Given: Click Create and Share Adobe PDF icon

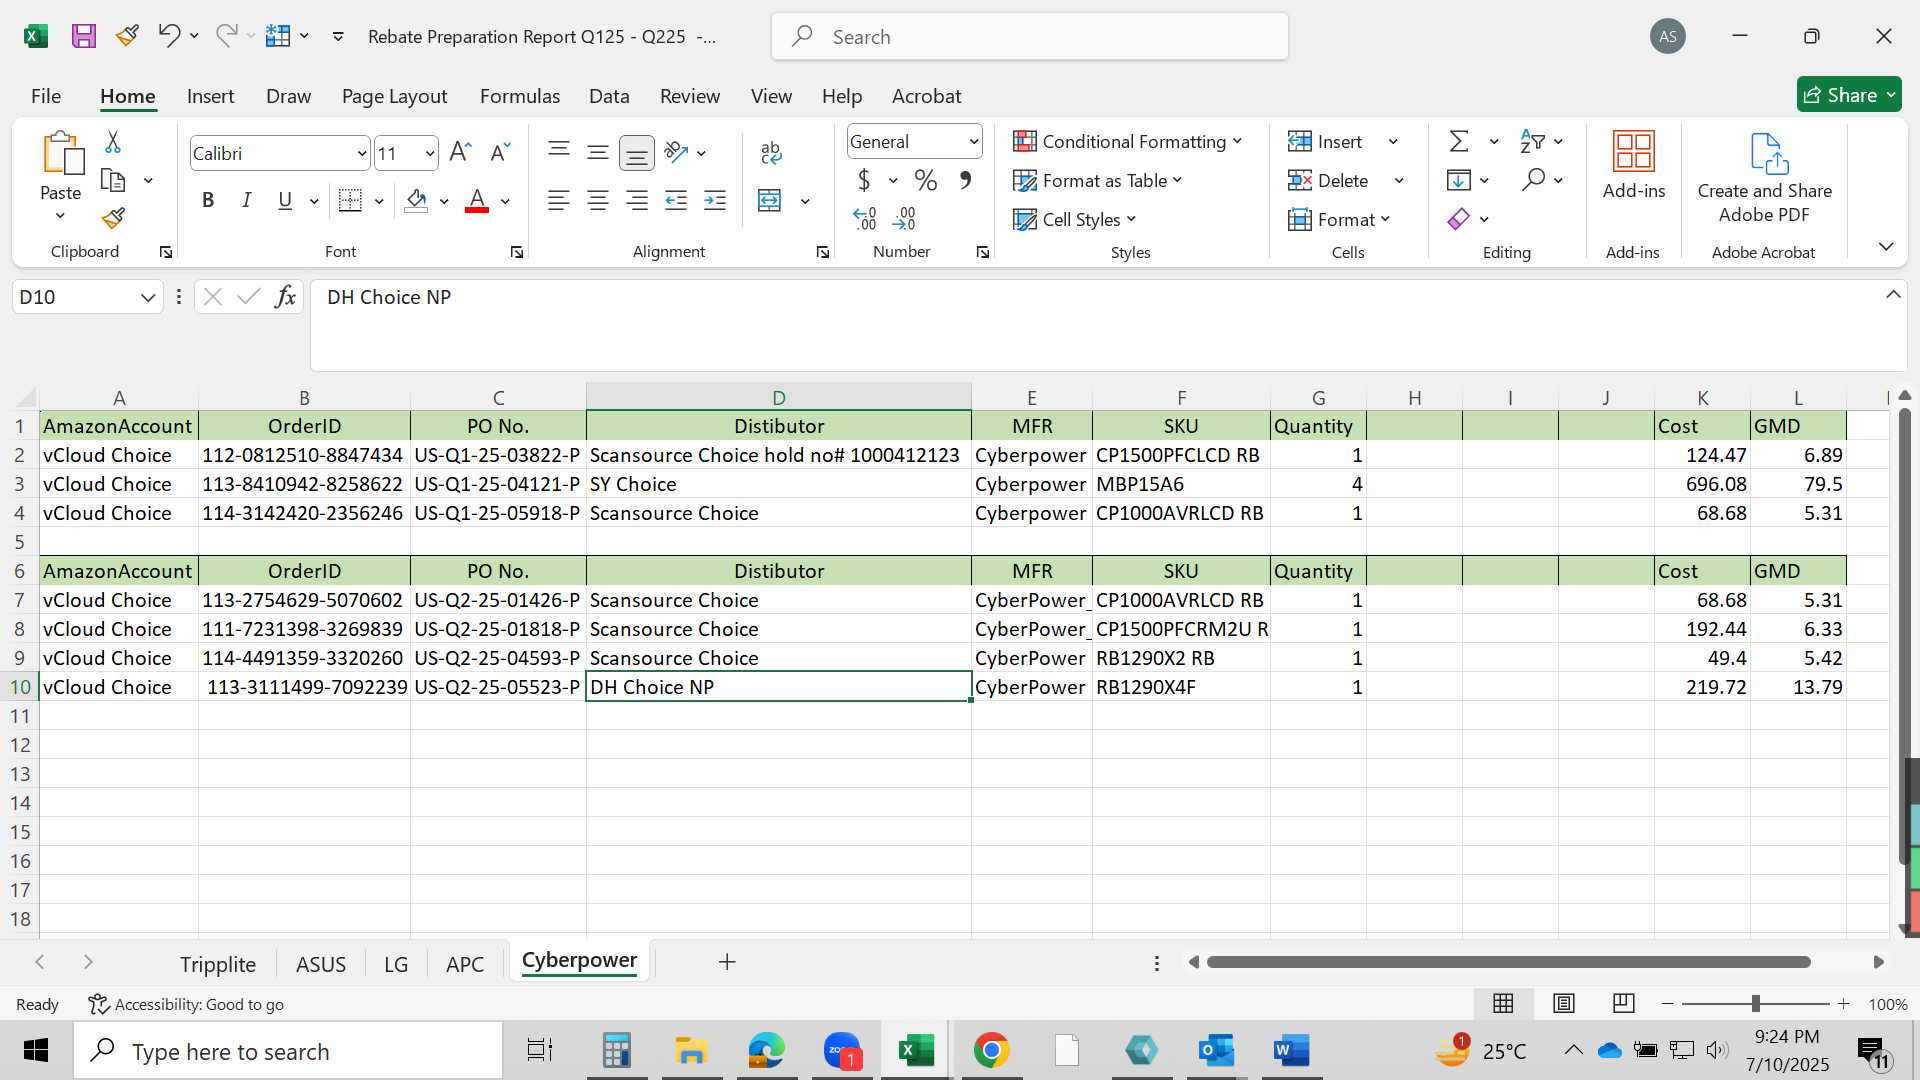Looking at the screenshot, I should 1767,154.
